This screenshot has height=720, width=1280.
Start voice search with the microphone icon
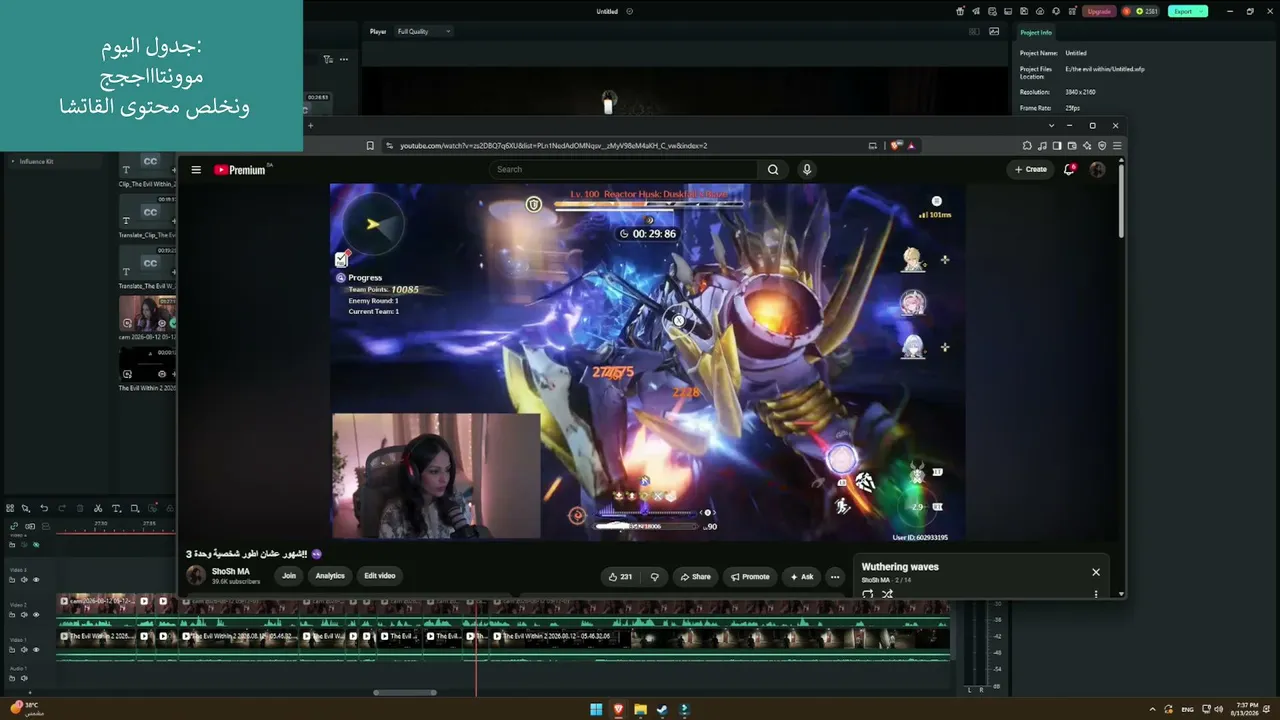point(806,169)
